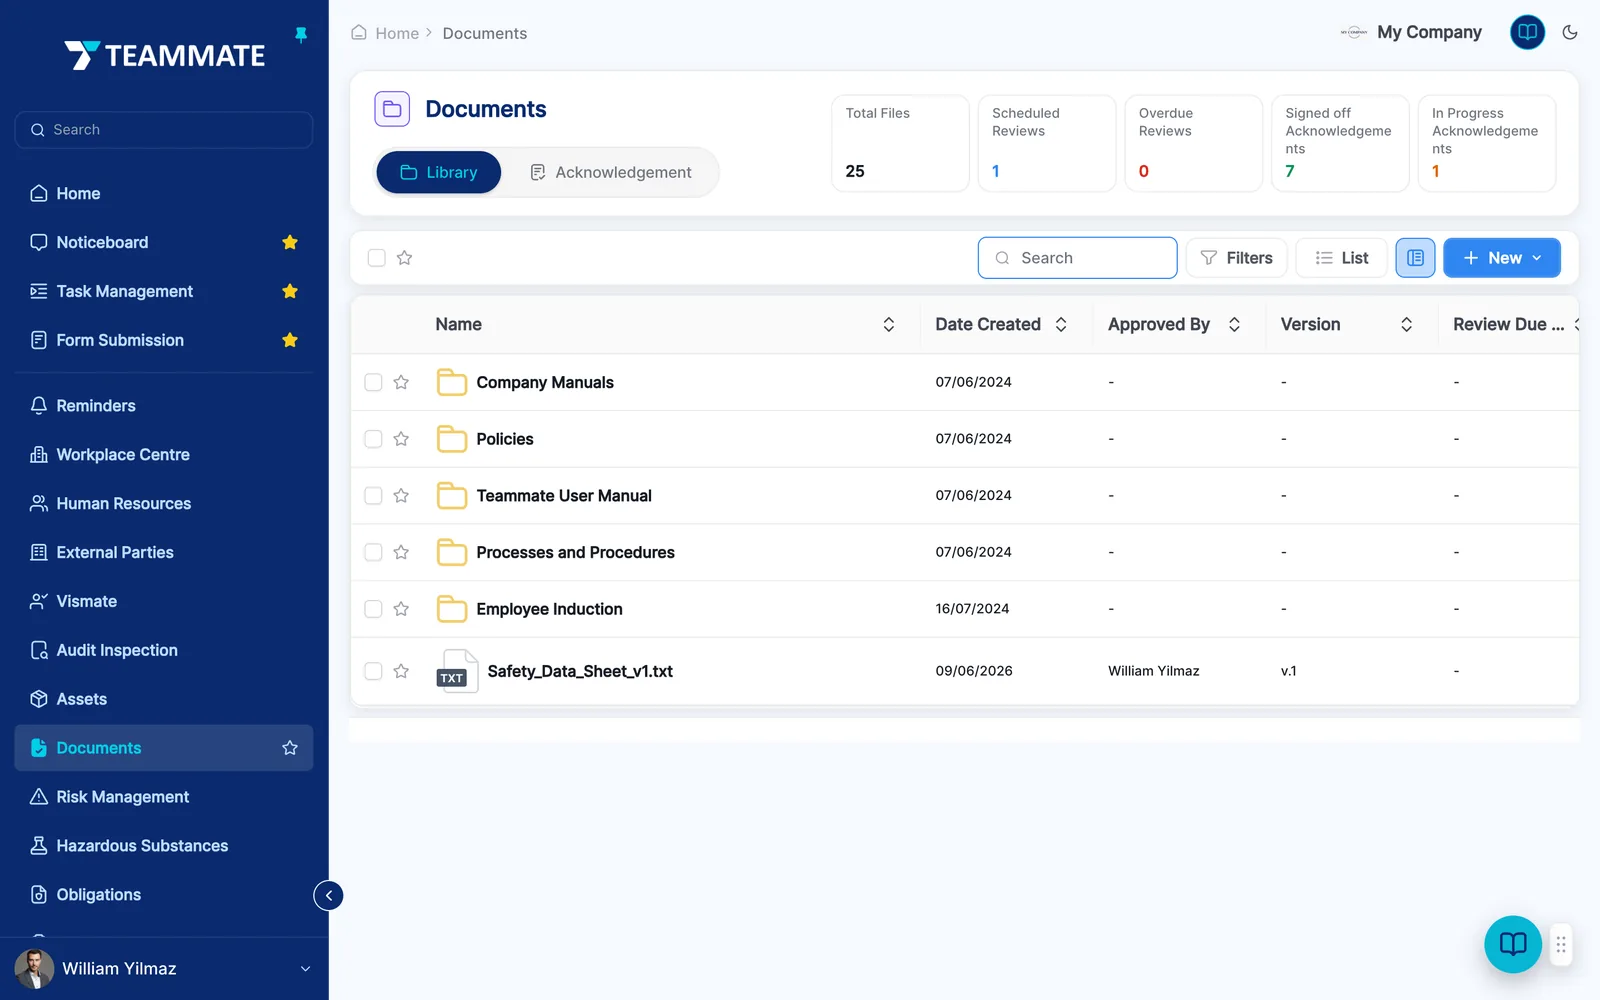Select the Library tab
The height and width of the screenshot is (1000, 1600).
click(439, 172)
